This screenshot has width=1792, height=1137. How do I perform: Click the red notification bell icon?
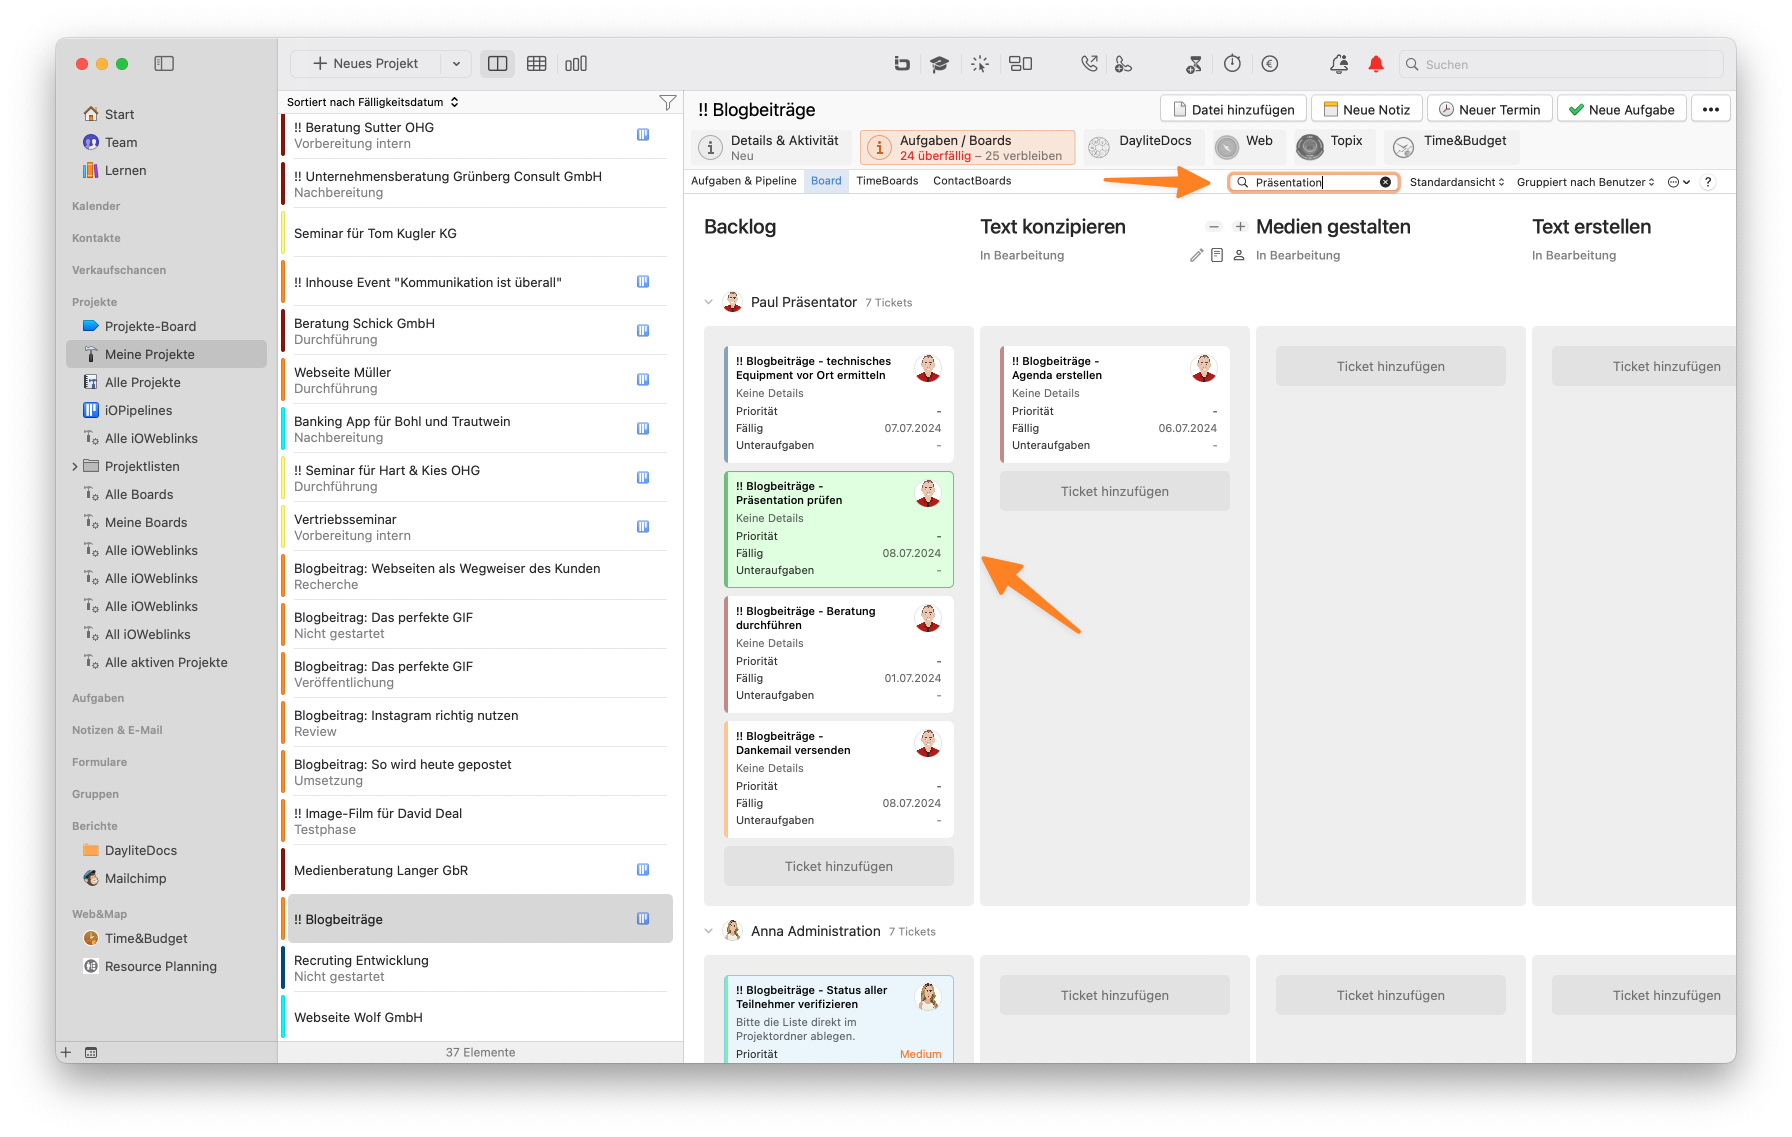tap(1376, 64)
